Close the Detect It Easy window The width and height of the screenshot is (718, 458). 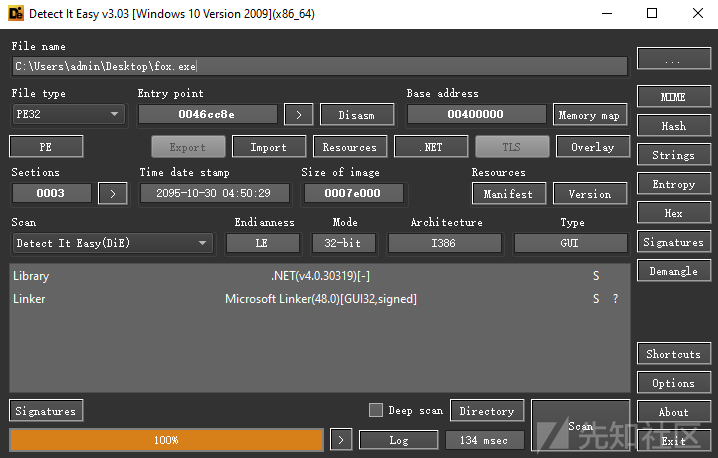coord(698,13)
